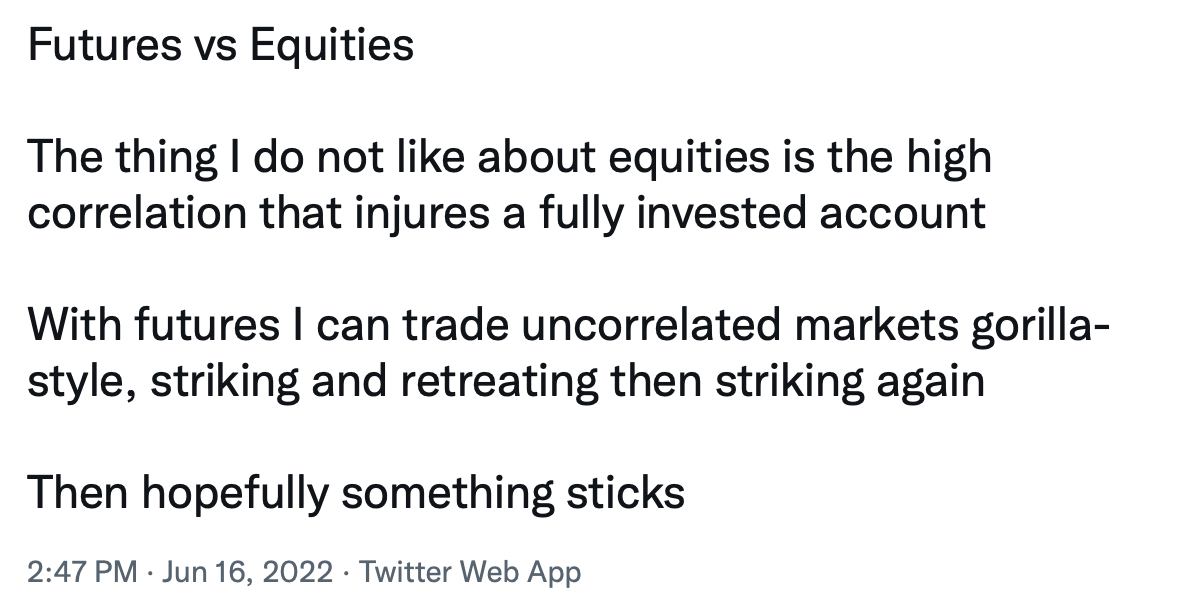Click the word 'high' ending the second line
Image resolution: width=1178 pixels, height=614 pixels.
[x=949, y=158]
